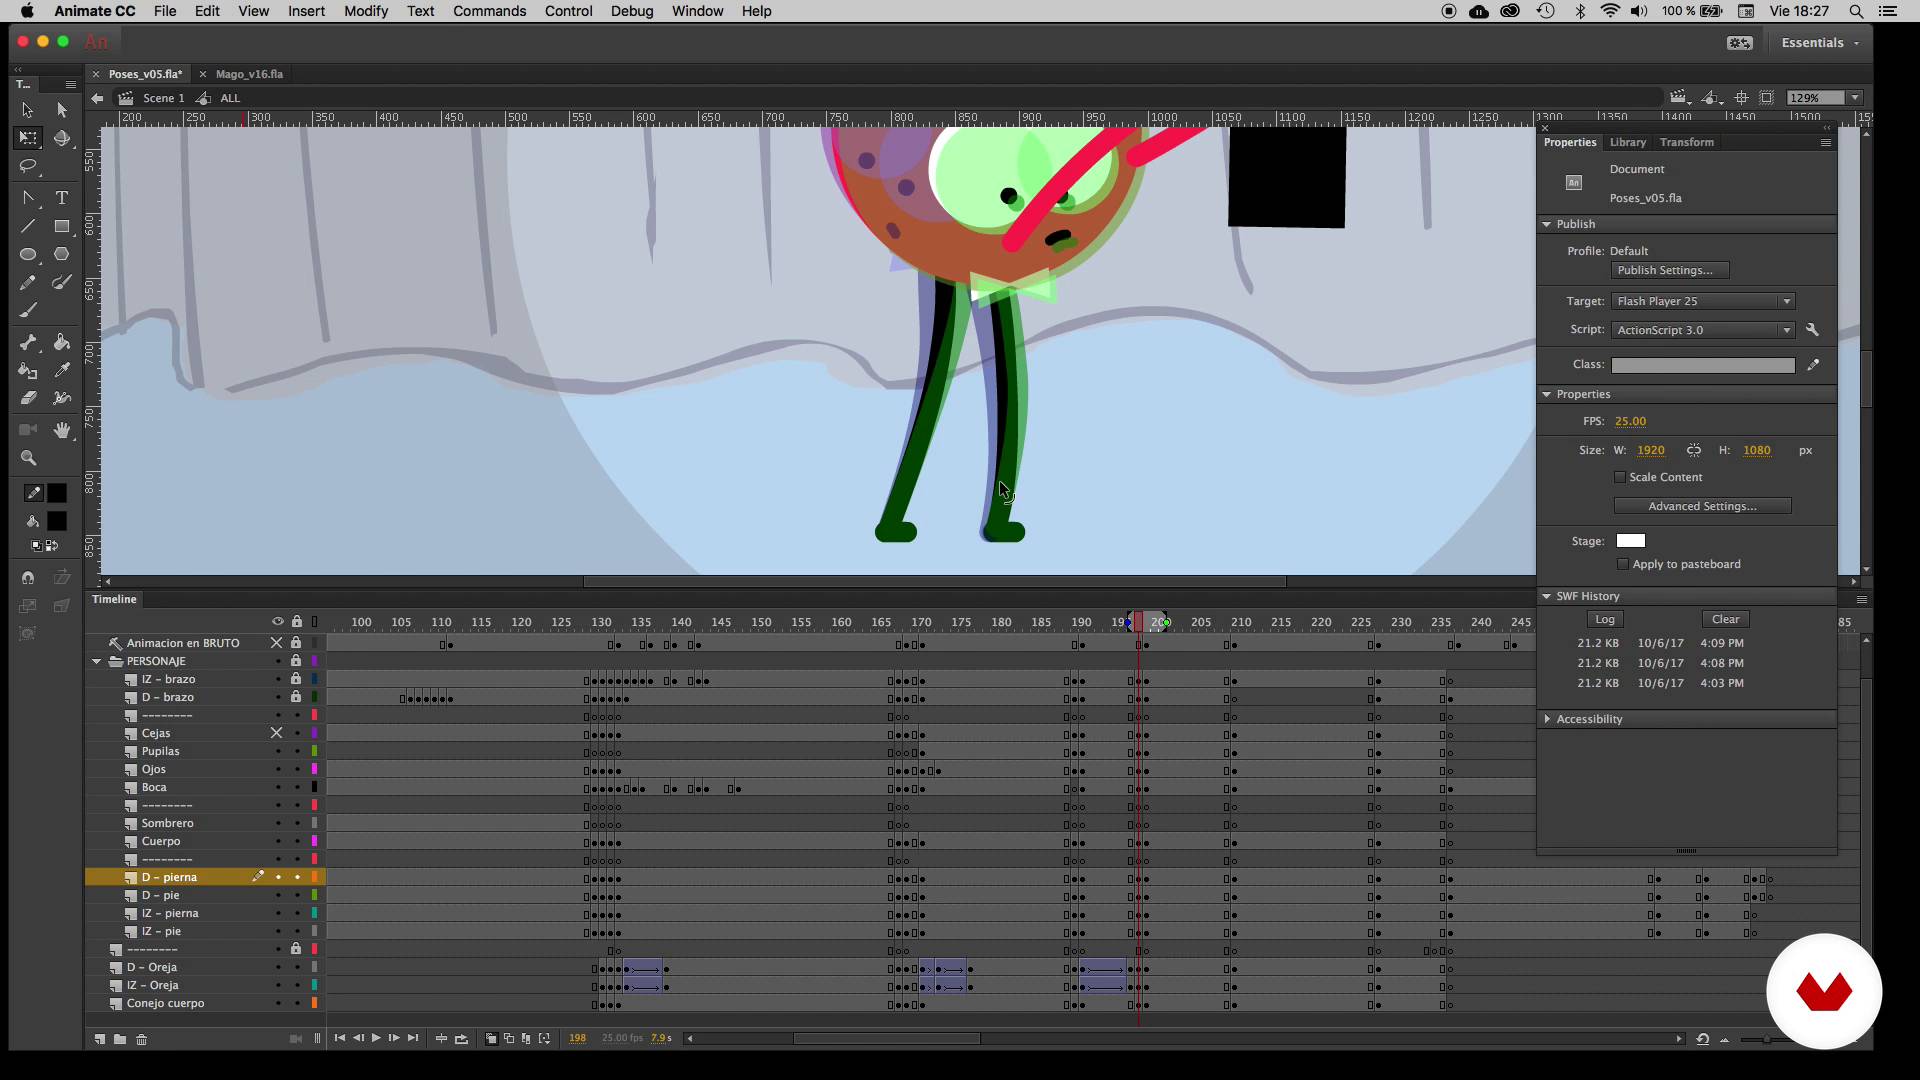
Task: Collapse the PERSONAJE layer folder
Action: click(x=97, y=661)
